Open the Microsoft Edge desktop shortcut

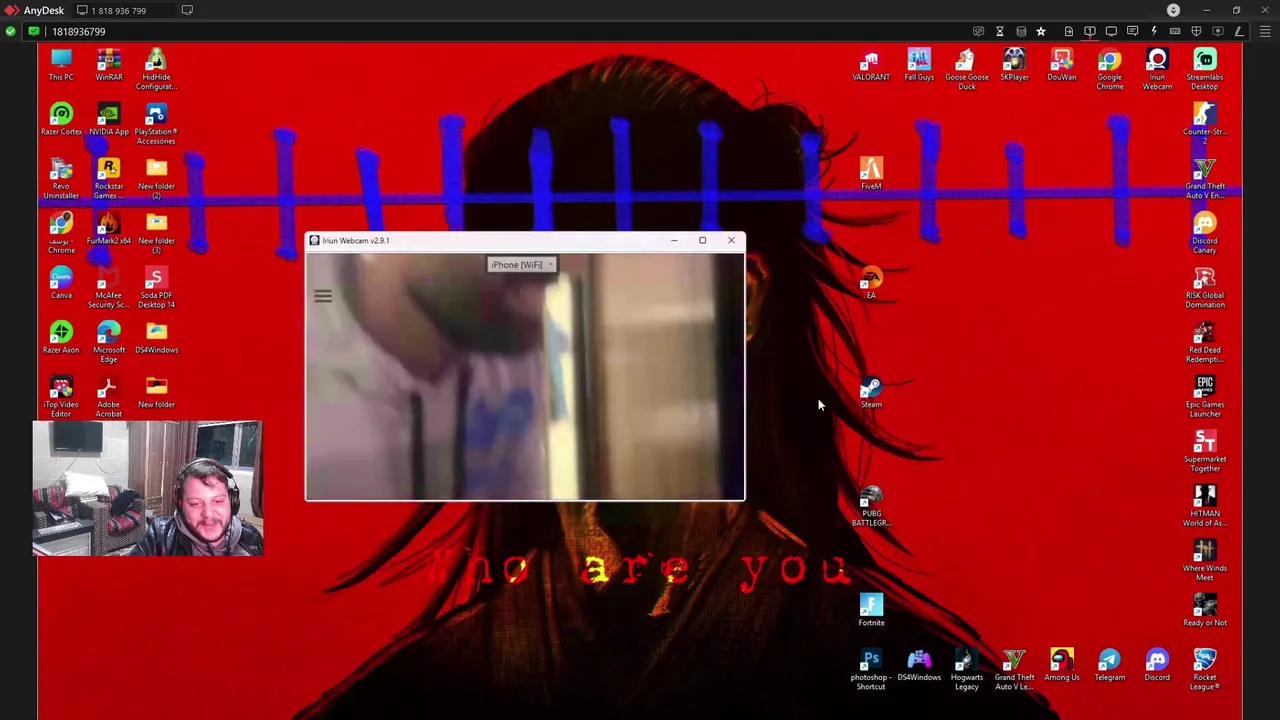(x=109, y=342)
